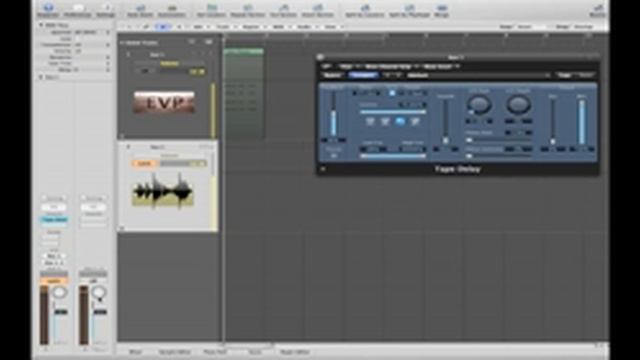
Task: Select the EVP instrument track icon
Action: 164,102
